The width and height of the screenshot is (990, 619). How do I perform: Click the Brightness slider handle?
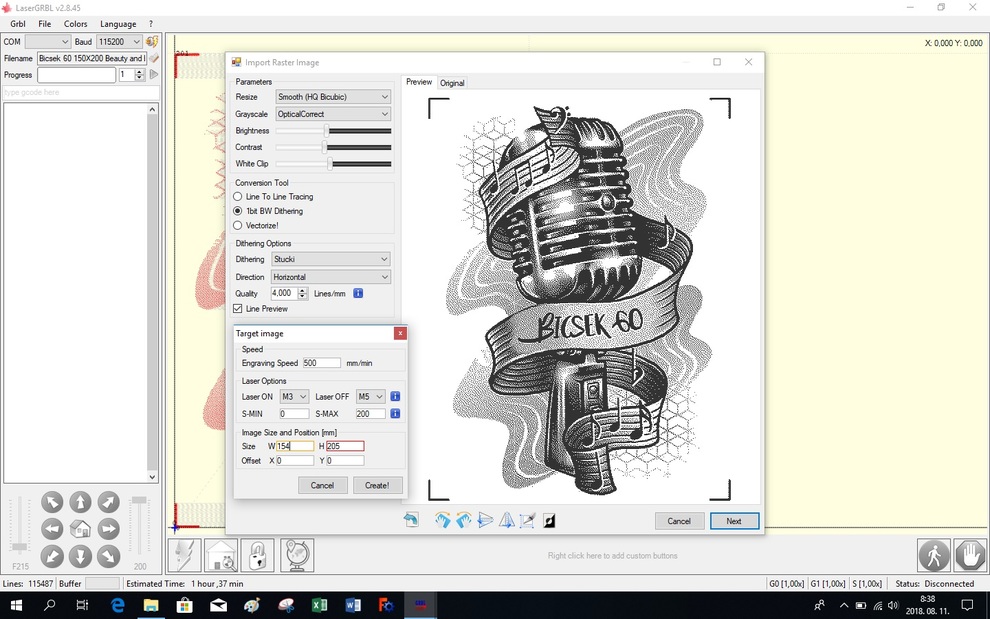coord(326,131)
